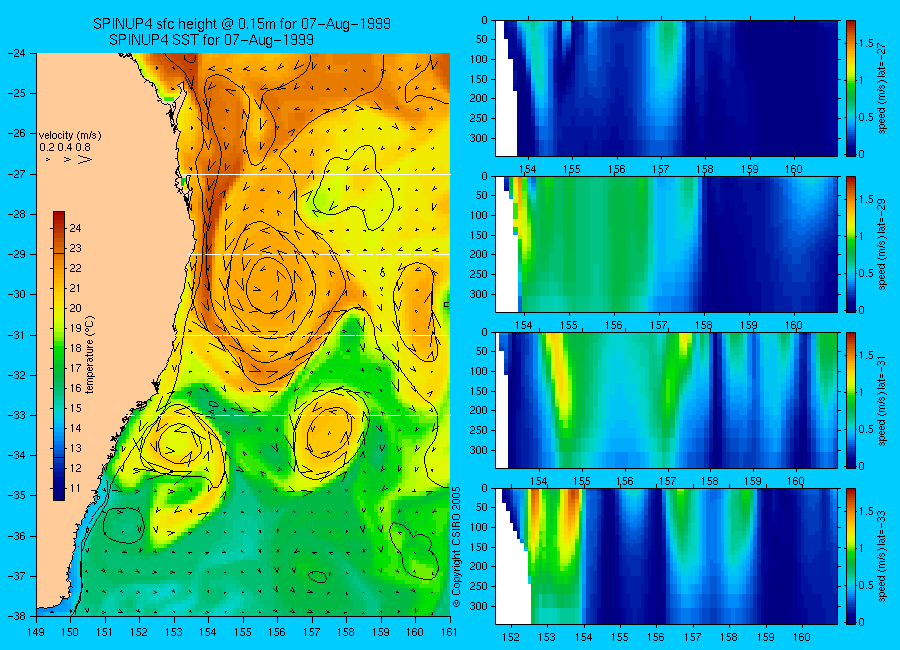Click the '-31' latitude label on the map
The image size is (900, 650).
click(17, 335)
